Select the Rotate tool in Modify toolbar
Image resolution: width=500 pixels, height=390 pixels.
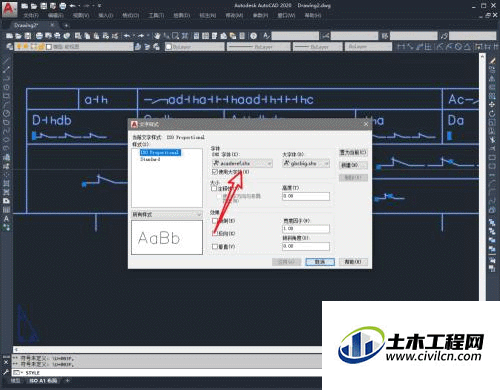pyautogui.click(x=492, y=114)
